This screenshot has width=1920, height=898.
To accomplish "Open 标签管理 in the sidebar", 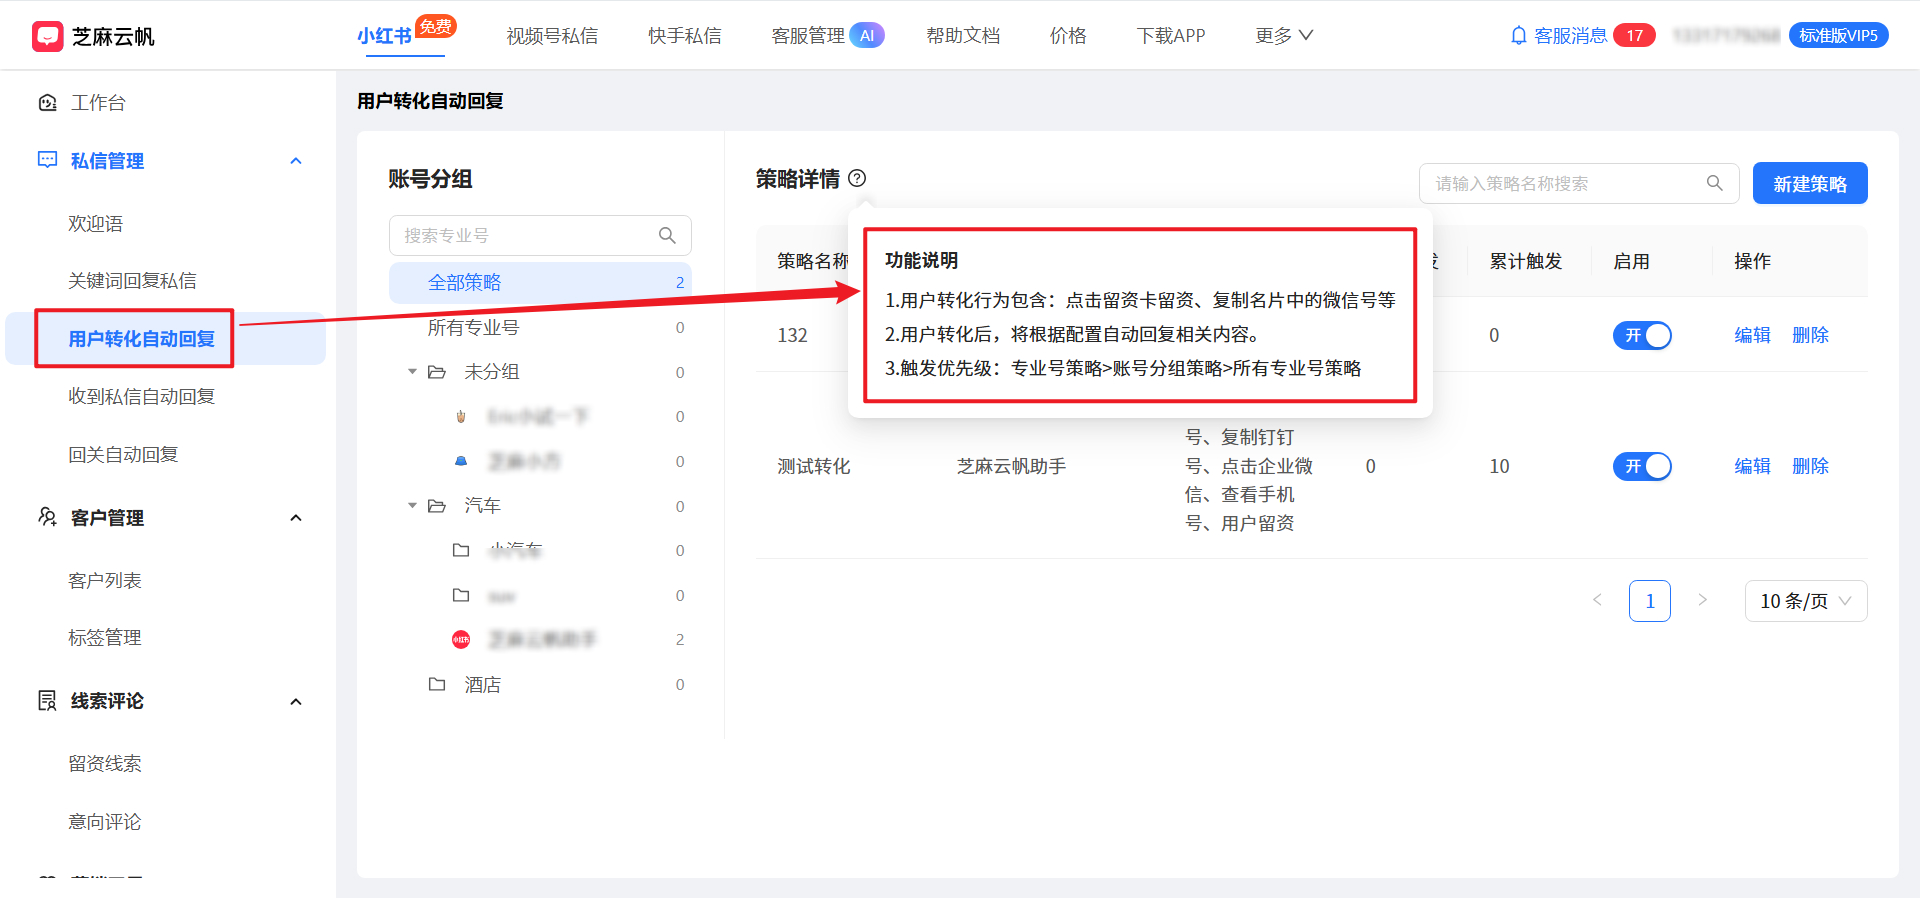I will pyautogui.click(x=104, y=638).
